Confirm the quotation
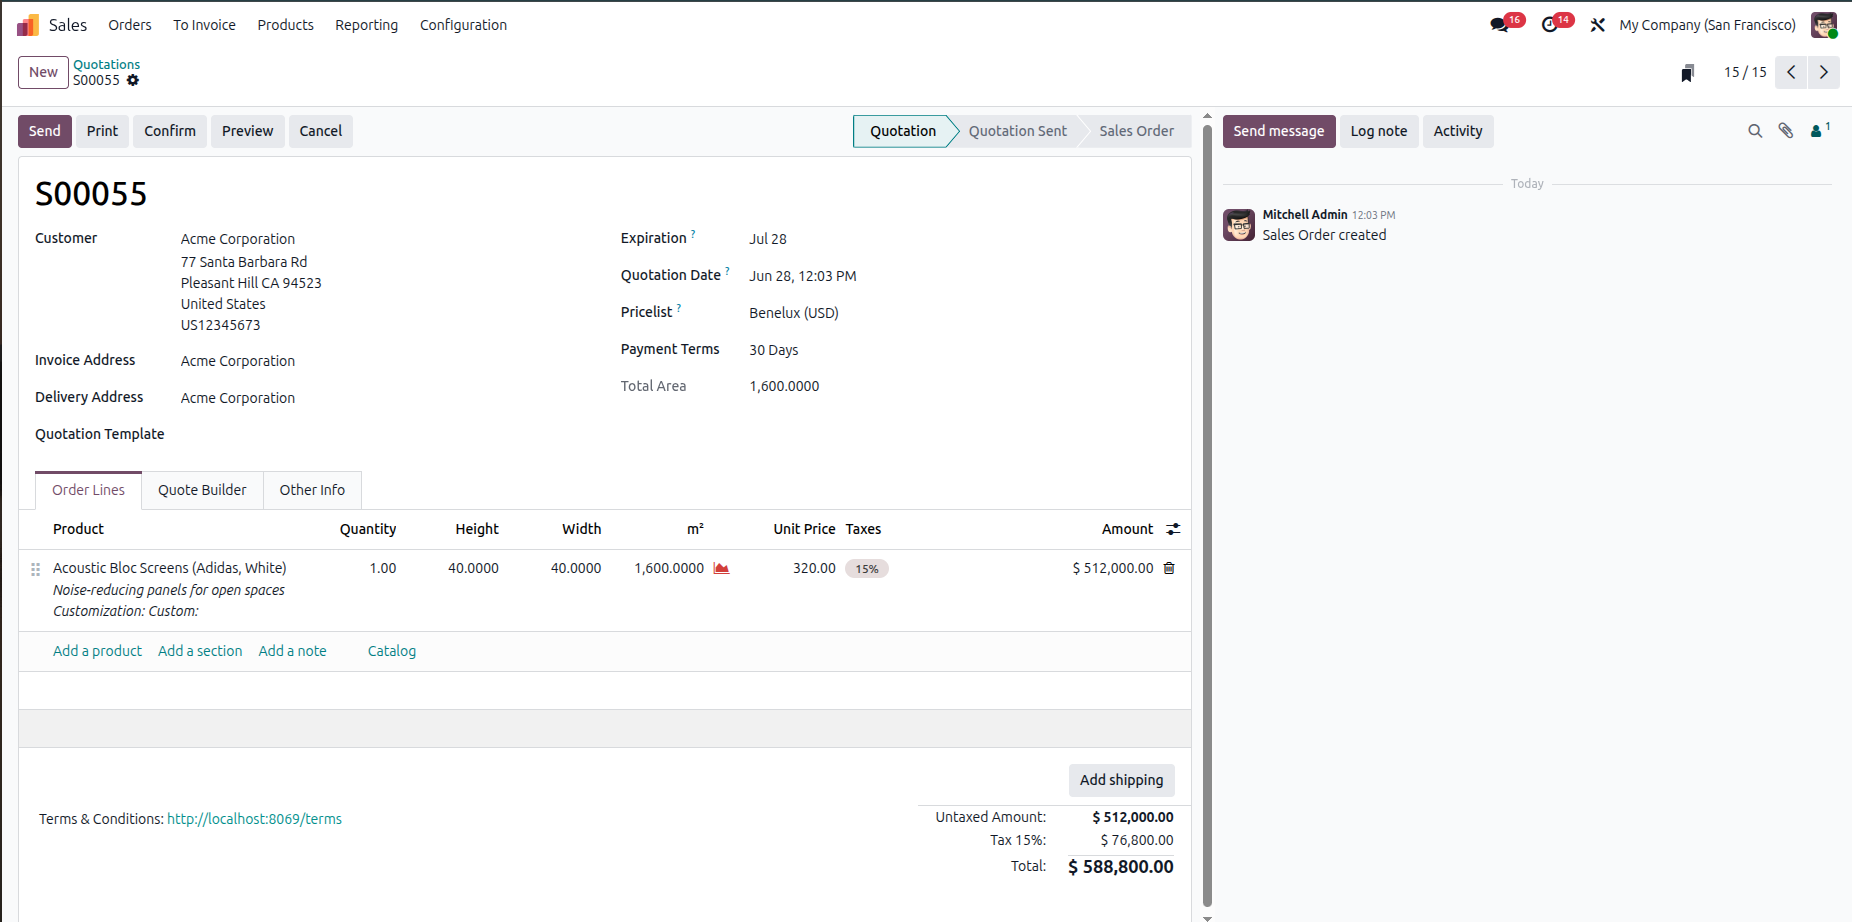This screenshot has width=1852, height=922. 170,131
